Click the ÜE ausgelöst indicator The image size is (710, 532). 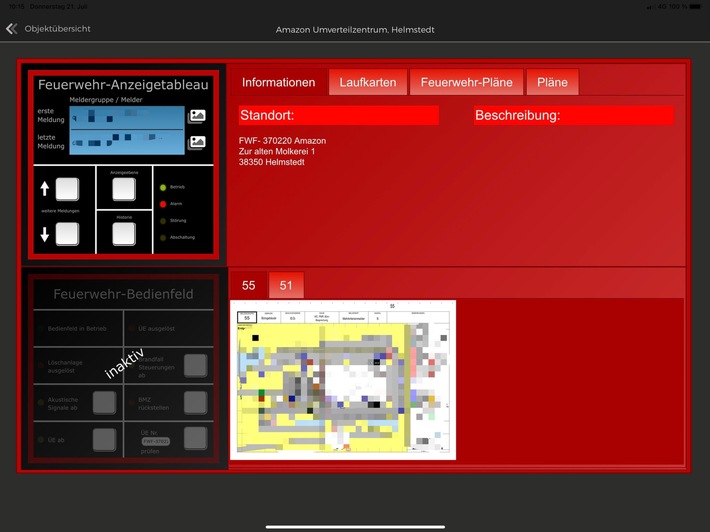(132, 329)
